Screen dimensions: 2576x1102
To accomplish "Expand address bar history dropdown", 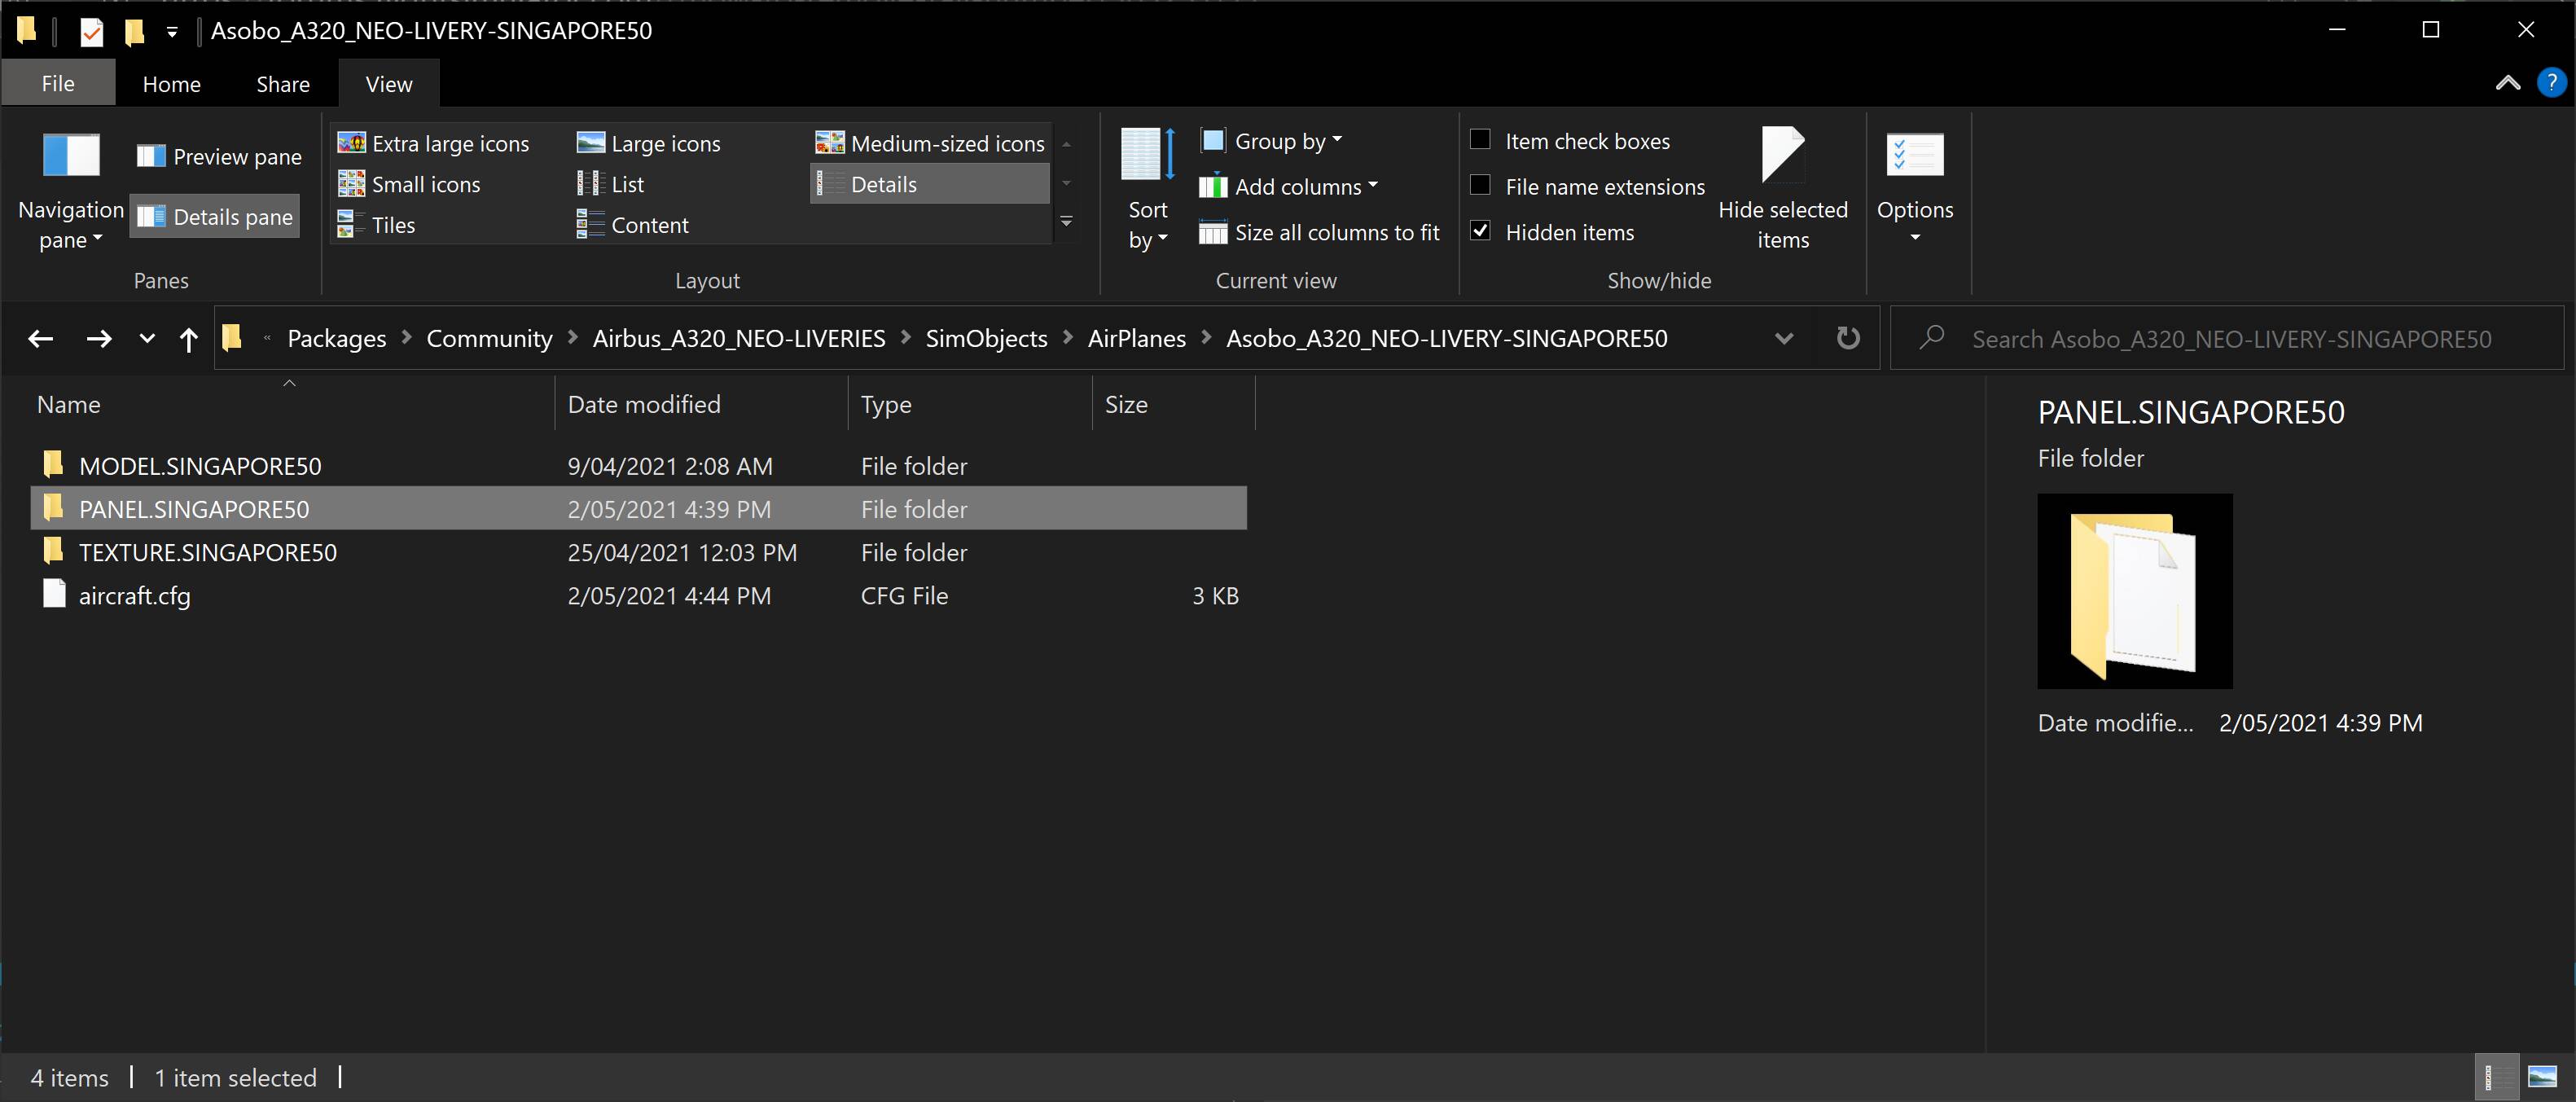I will click(x=1783, y=339).
